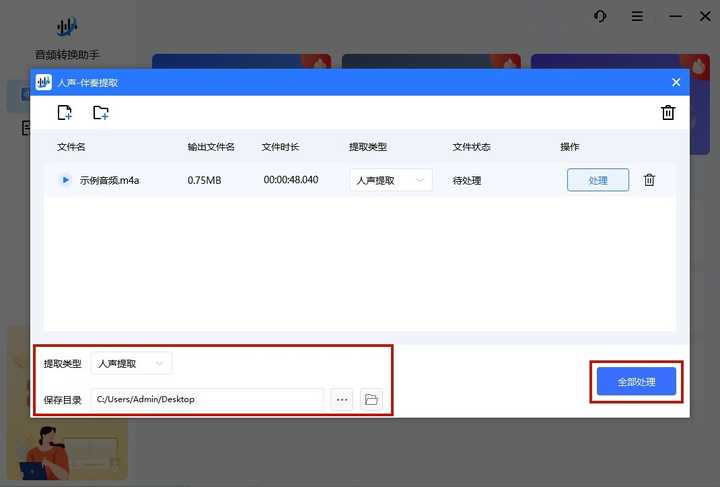The image size is (720, 487).
Task: Click 处理 for 示例音频.m4a
Action: tap(598, 180)
